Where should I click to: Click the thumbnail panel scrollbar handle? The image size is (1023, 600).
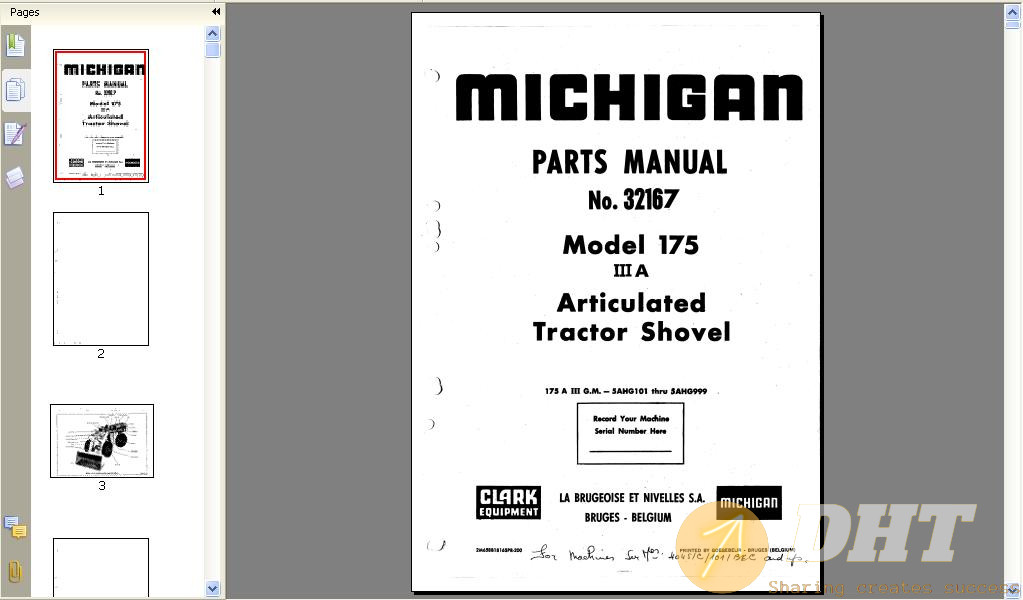coord(213,50)
